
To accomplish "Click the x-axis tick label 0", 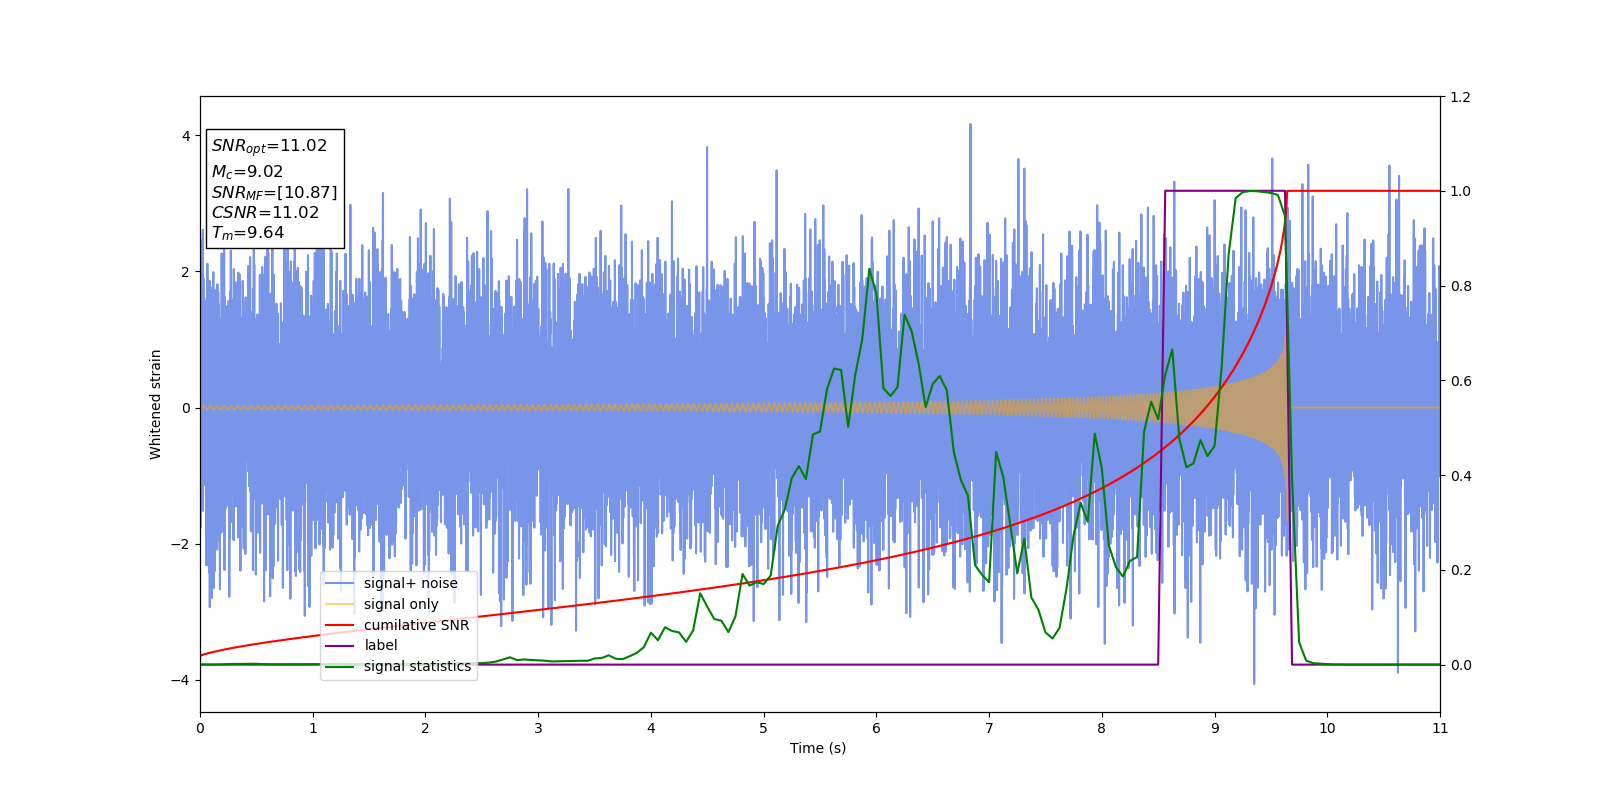I will pos(200,728).
